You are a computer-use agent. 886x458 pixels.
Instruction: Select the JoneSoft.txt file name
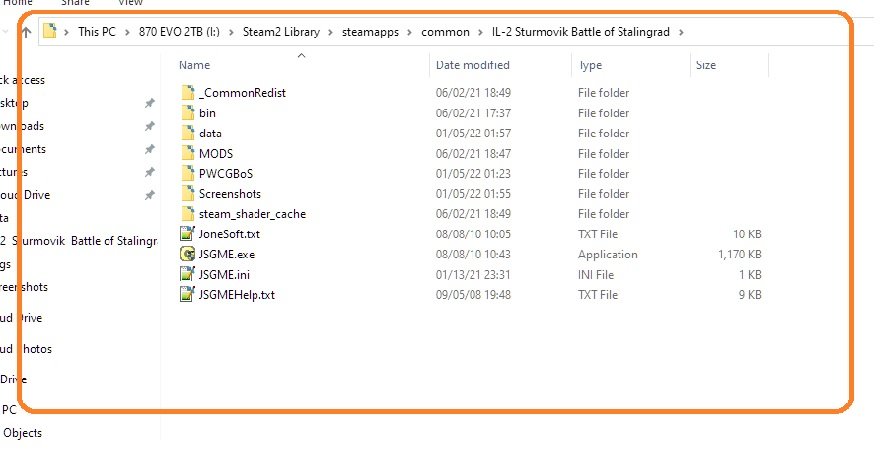229,234
